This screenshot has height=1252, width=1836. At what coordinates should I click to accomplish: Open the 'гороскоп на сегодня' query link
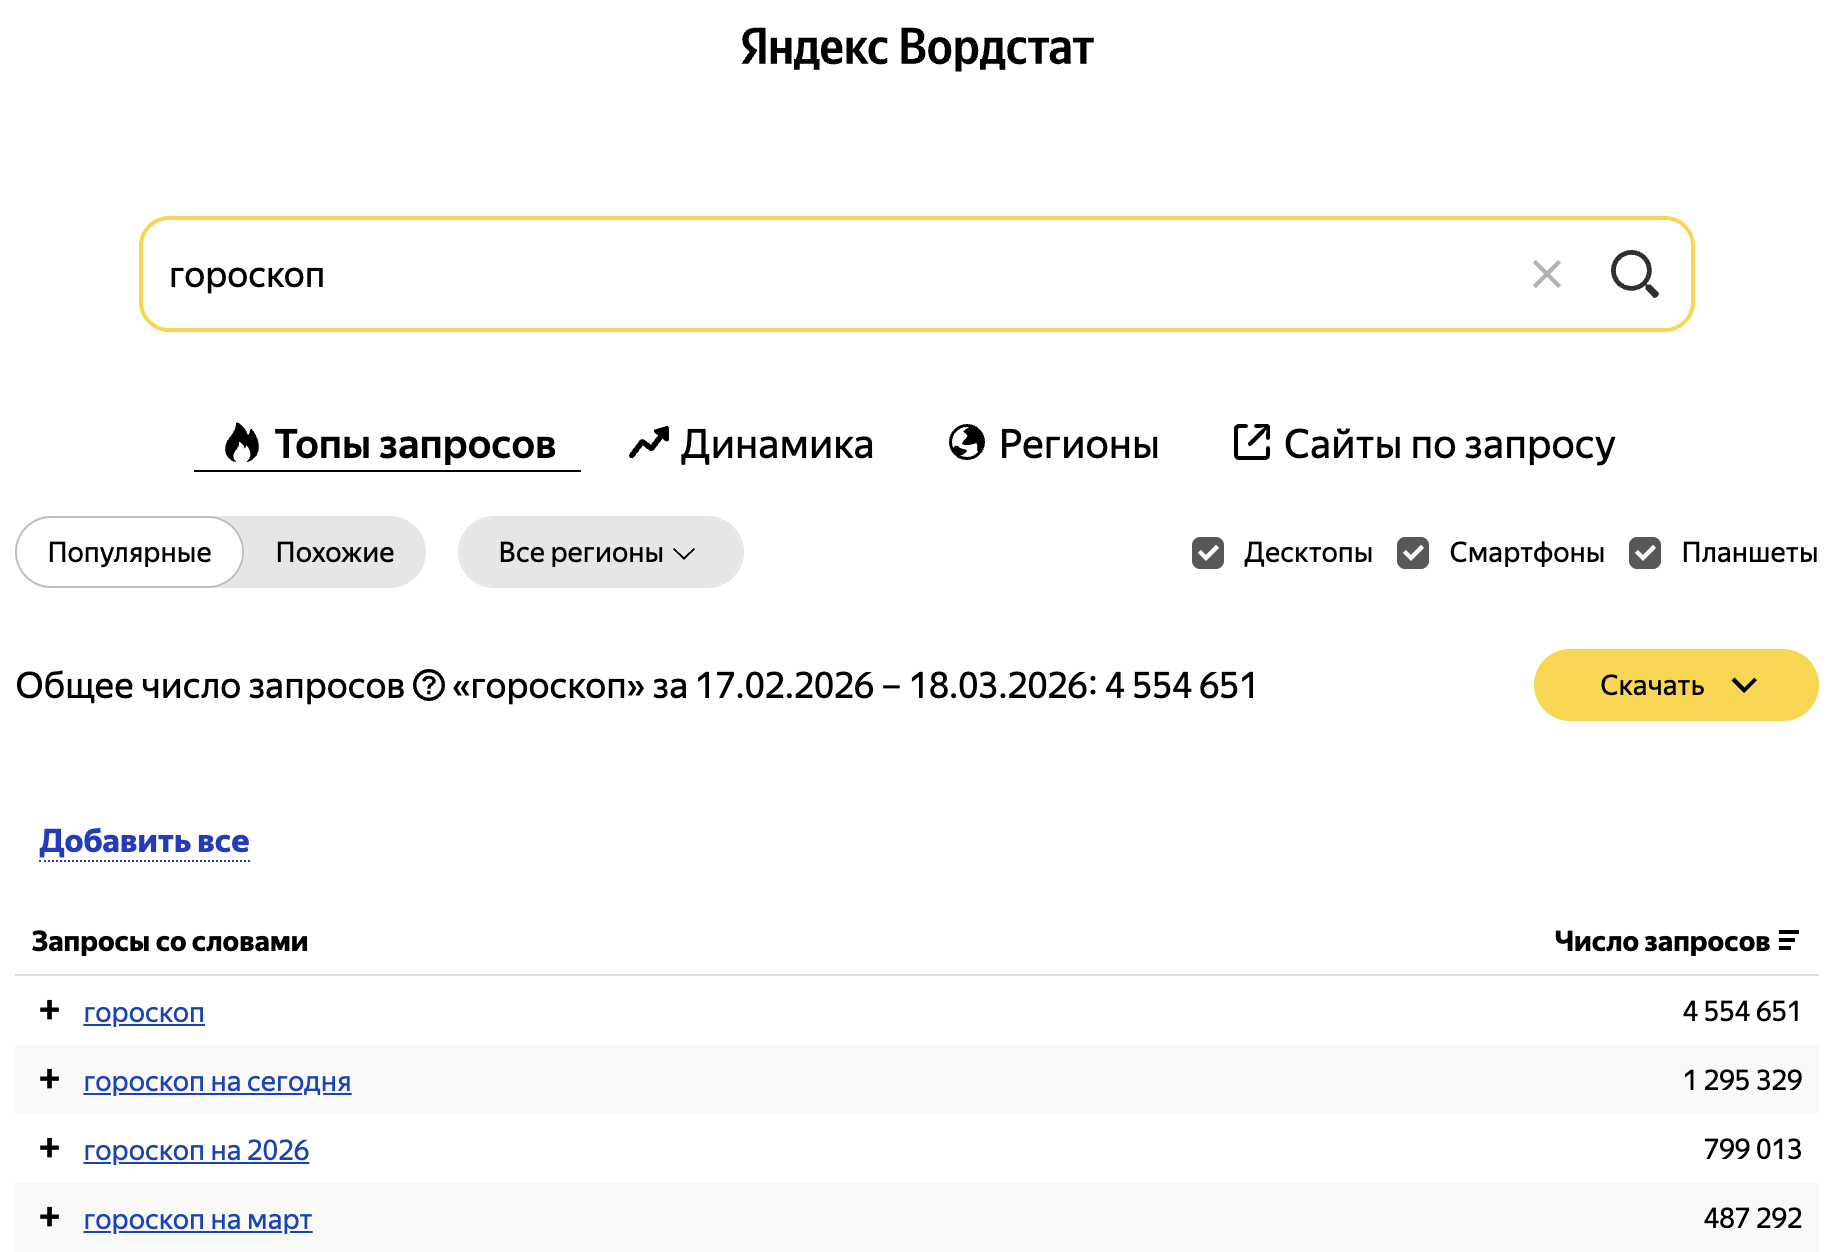pos(217,1082)
